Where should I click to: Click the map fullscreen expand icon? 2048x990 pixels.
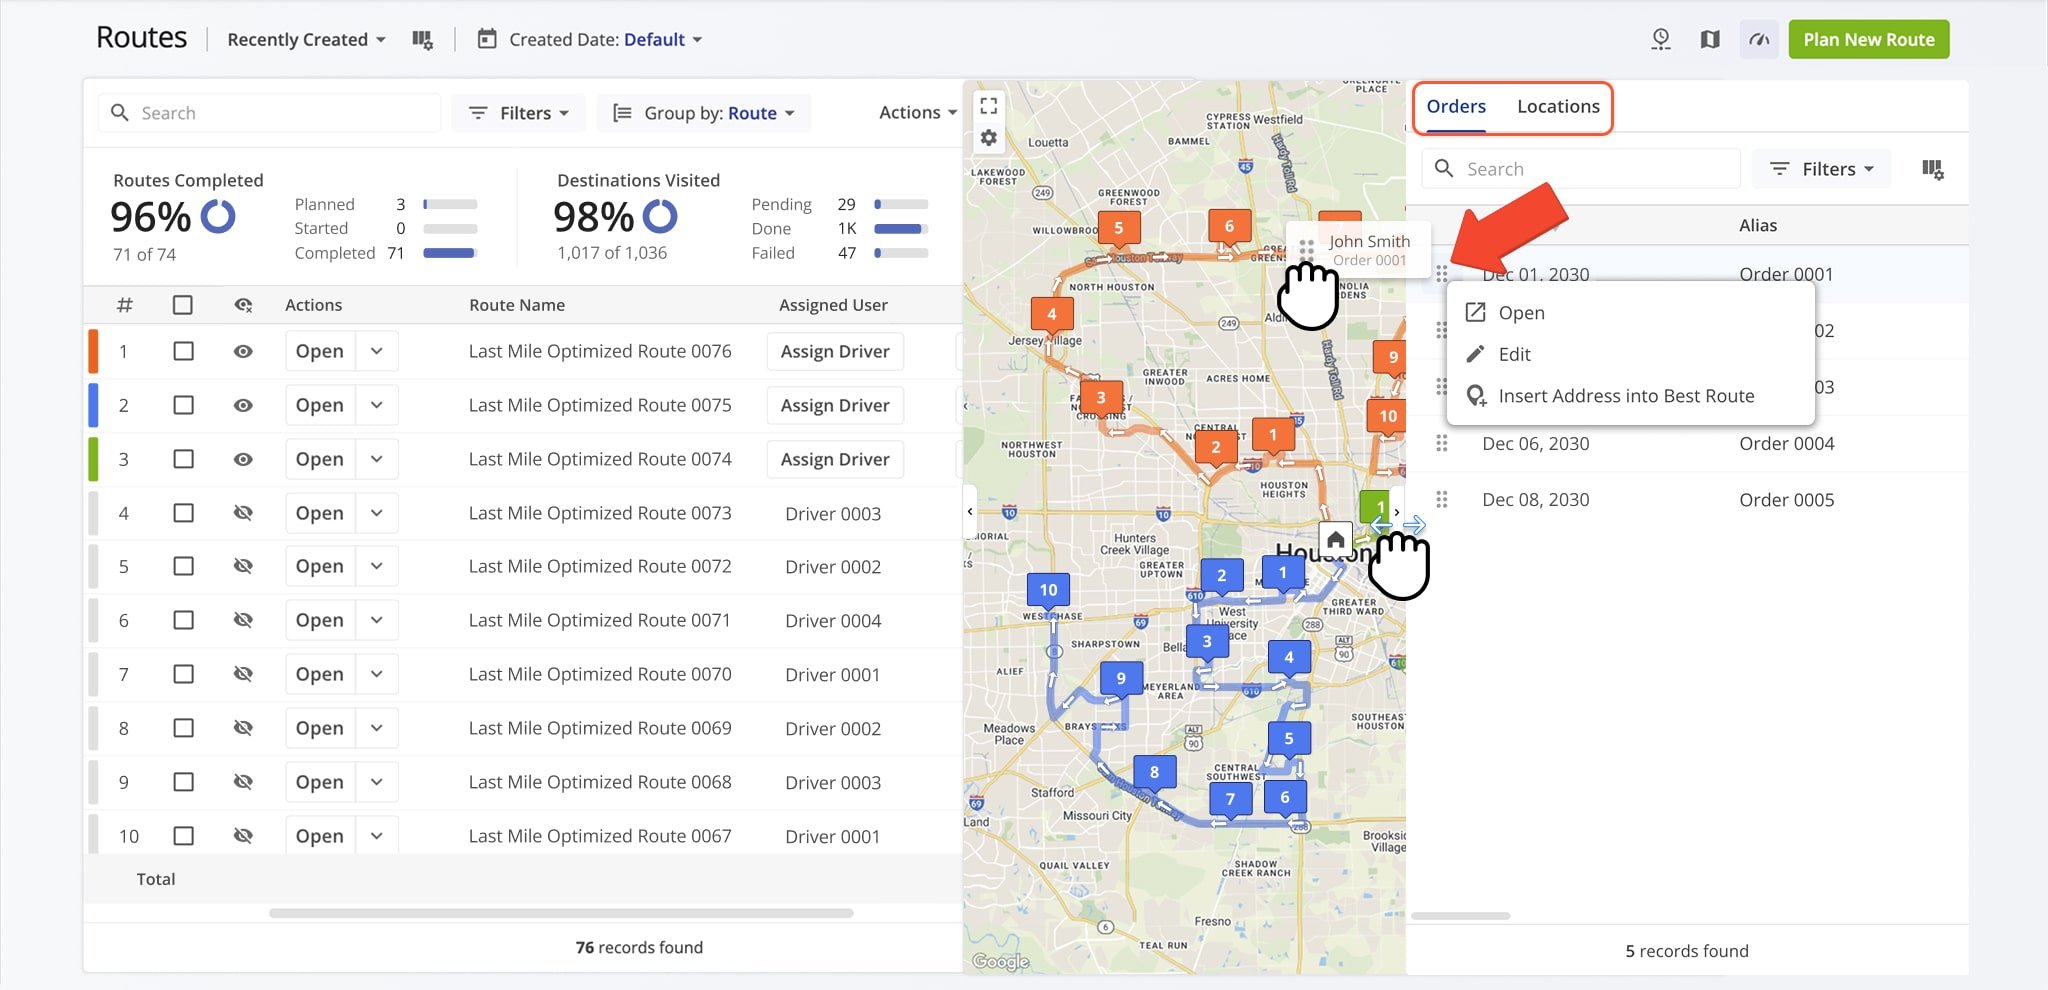(x=988, y=106)
